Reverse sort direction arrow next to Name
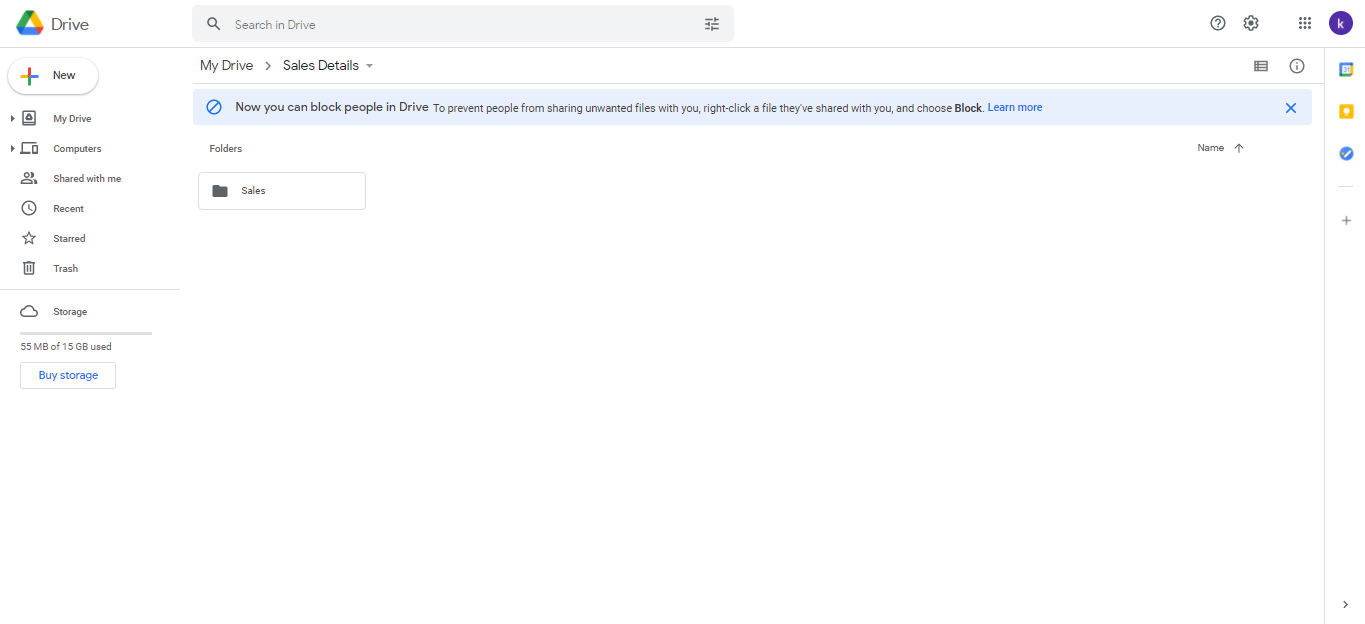Screen dimensions: 1365x624 (x=1239, y=148)
